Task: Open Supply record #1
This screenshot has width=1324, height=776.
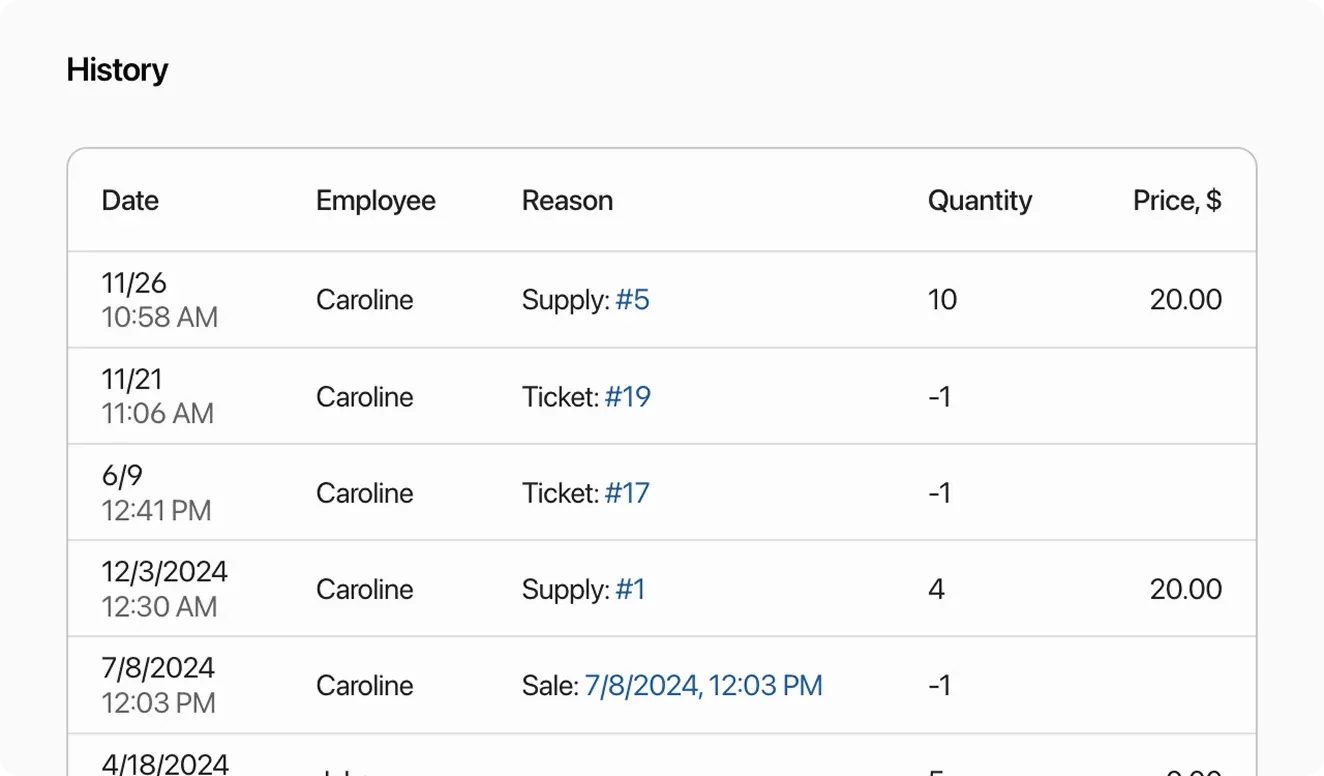Action: point(630,590)
